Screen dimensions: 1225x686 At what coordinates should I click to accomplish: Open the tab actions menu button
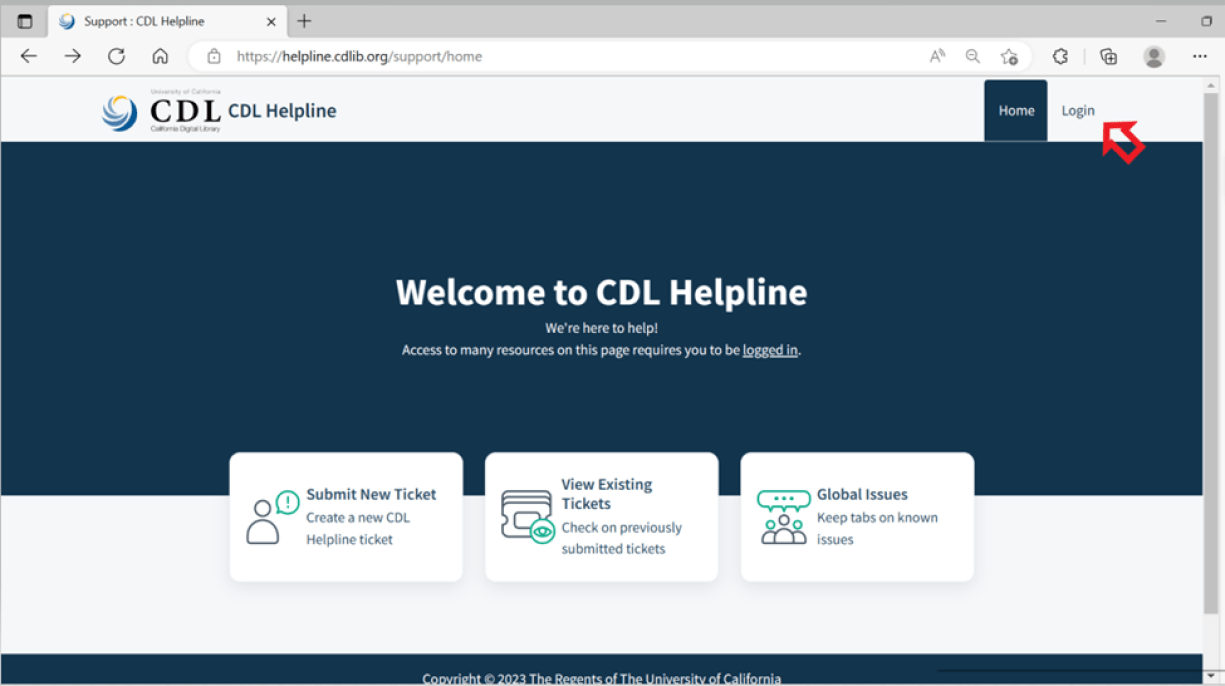[25, 21]
